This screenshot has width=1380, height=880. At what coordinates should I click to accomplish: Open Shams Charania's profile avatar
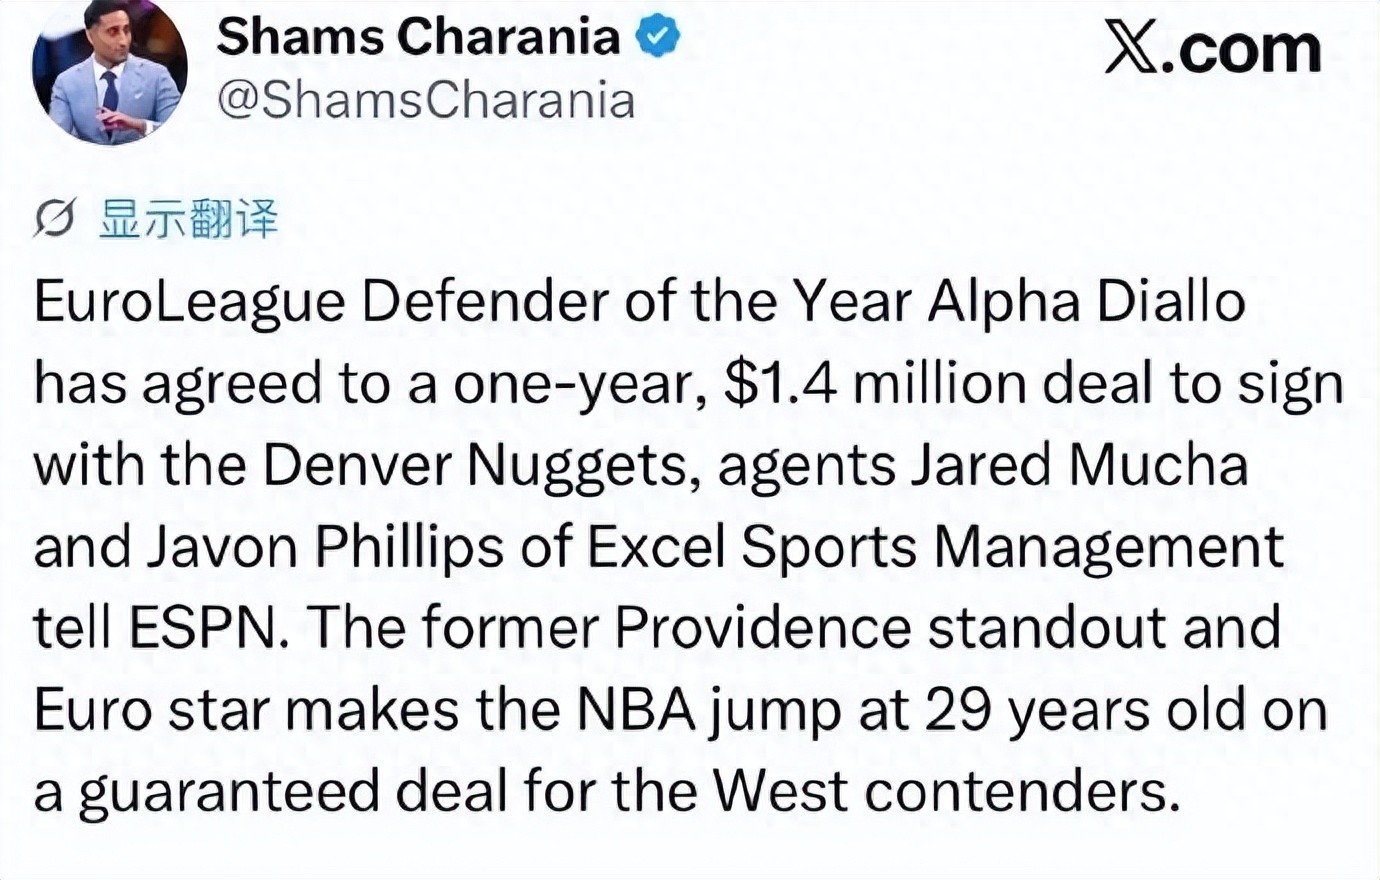(x=109, y=72)
